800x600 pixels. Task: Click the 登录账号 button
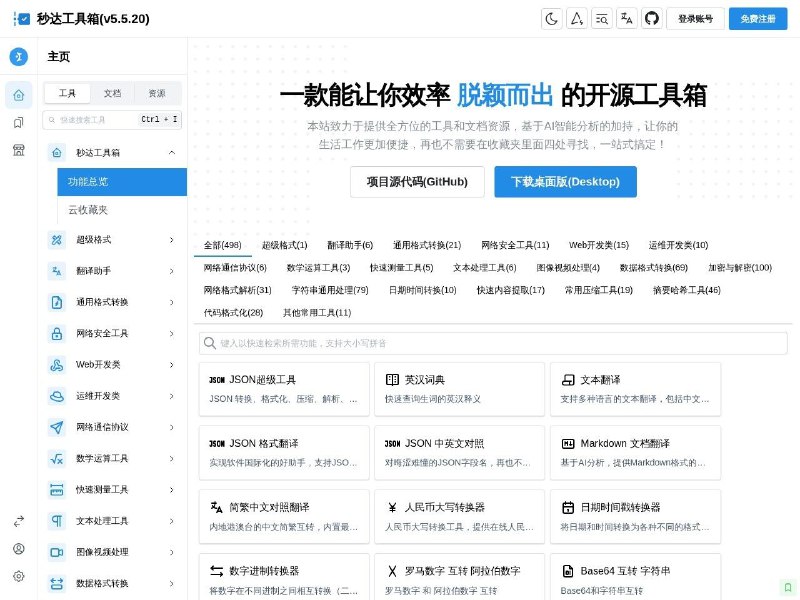pyautogui.click(x=695, y=19)
